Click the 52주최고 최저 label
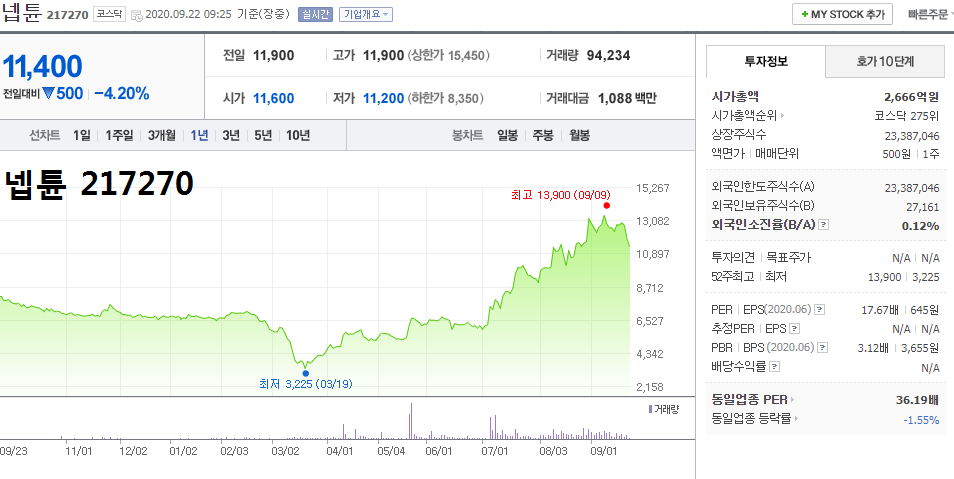The height and width of the screenshot is (479, 954). [748, 276]
